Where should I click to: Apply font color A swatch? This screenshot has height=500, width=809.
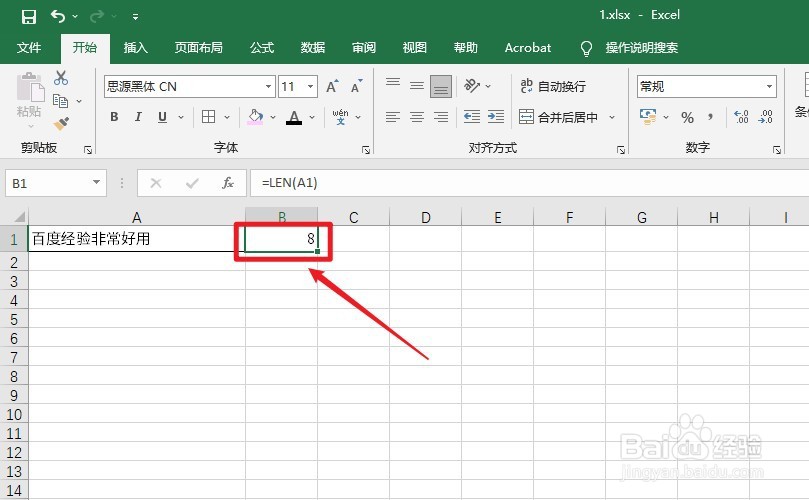294,117
